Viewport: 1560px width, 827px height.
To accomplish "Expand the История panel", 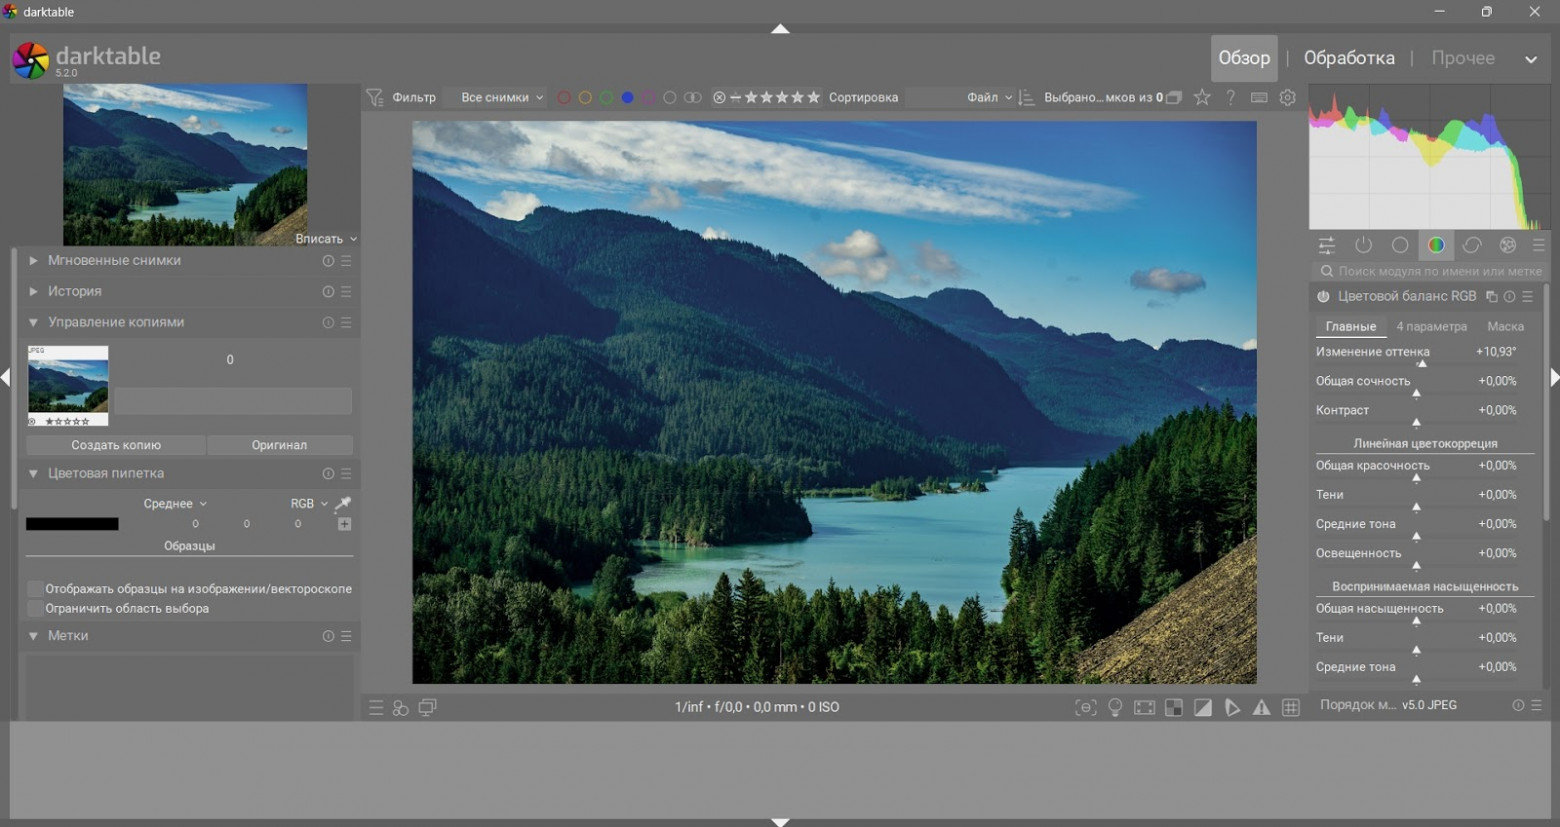I will point(74,292).
